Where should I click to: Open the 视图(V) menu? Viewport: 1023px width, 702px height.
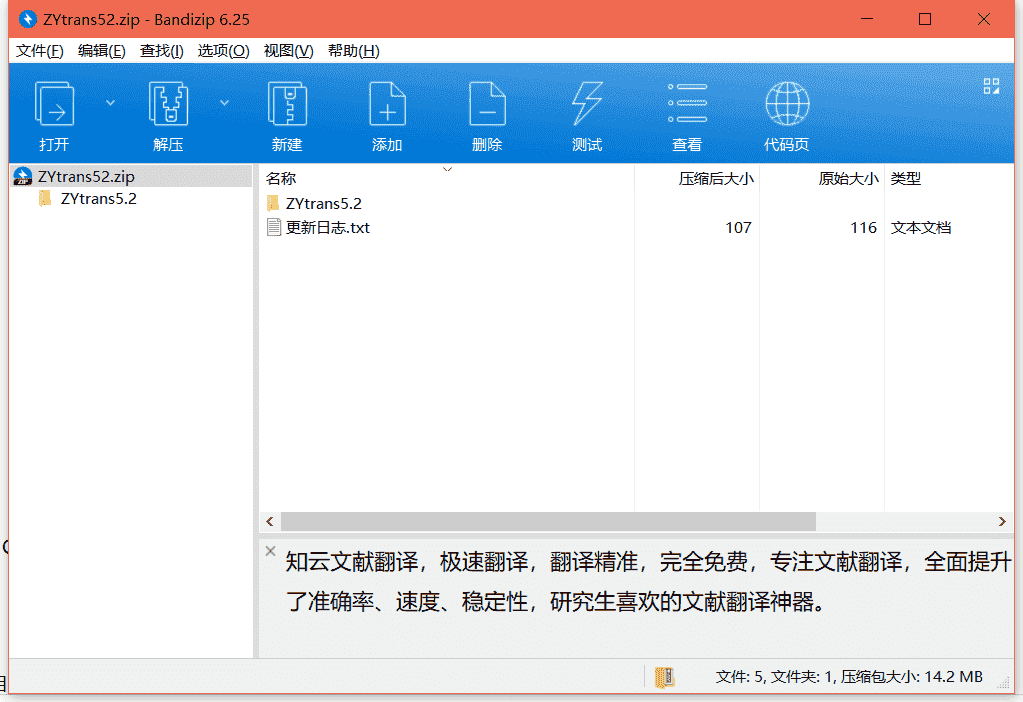288,51
